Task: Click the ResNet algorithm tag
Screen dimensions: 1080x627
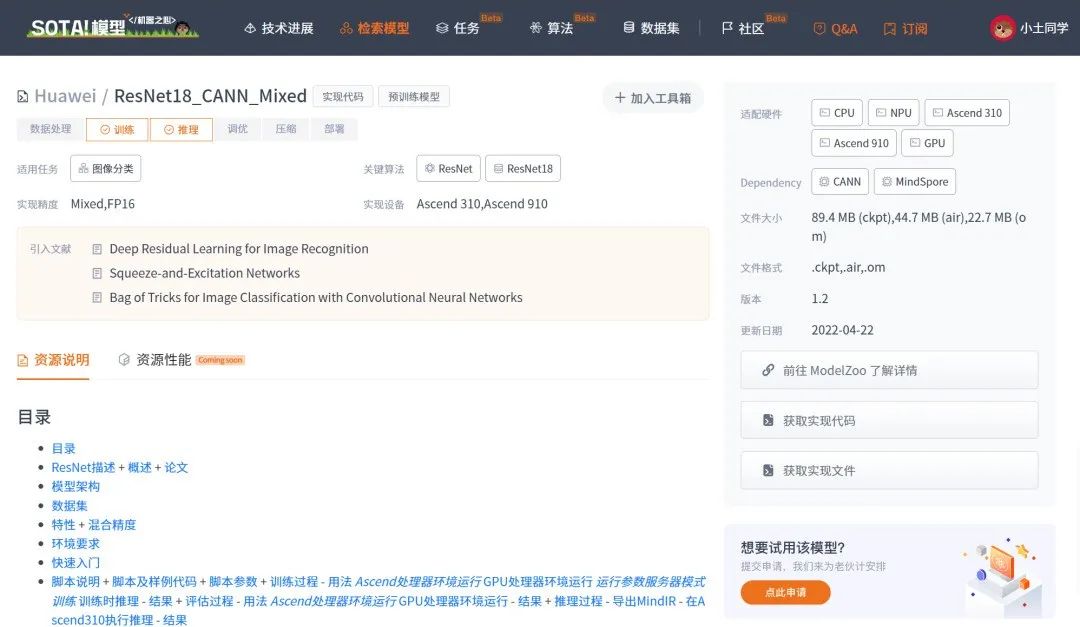Action: (x=448, y=169)
